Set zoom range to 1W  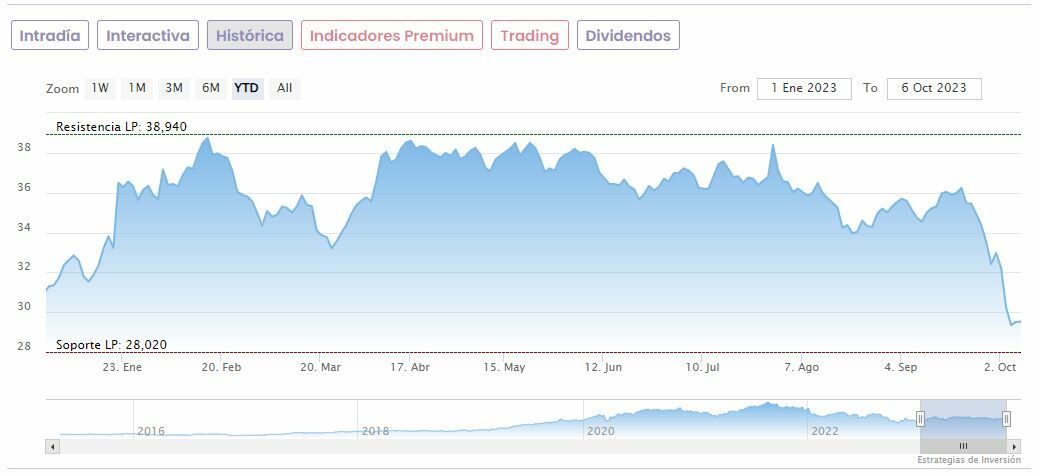[x=100, y=88]
